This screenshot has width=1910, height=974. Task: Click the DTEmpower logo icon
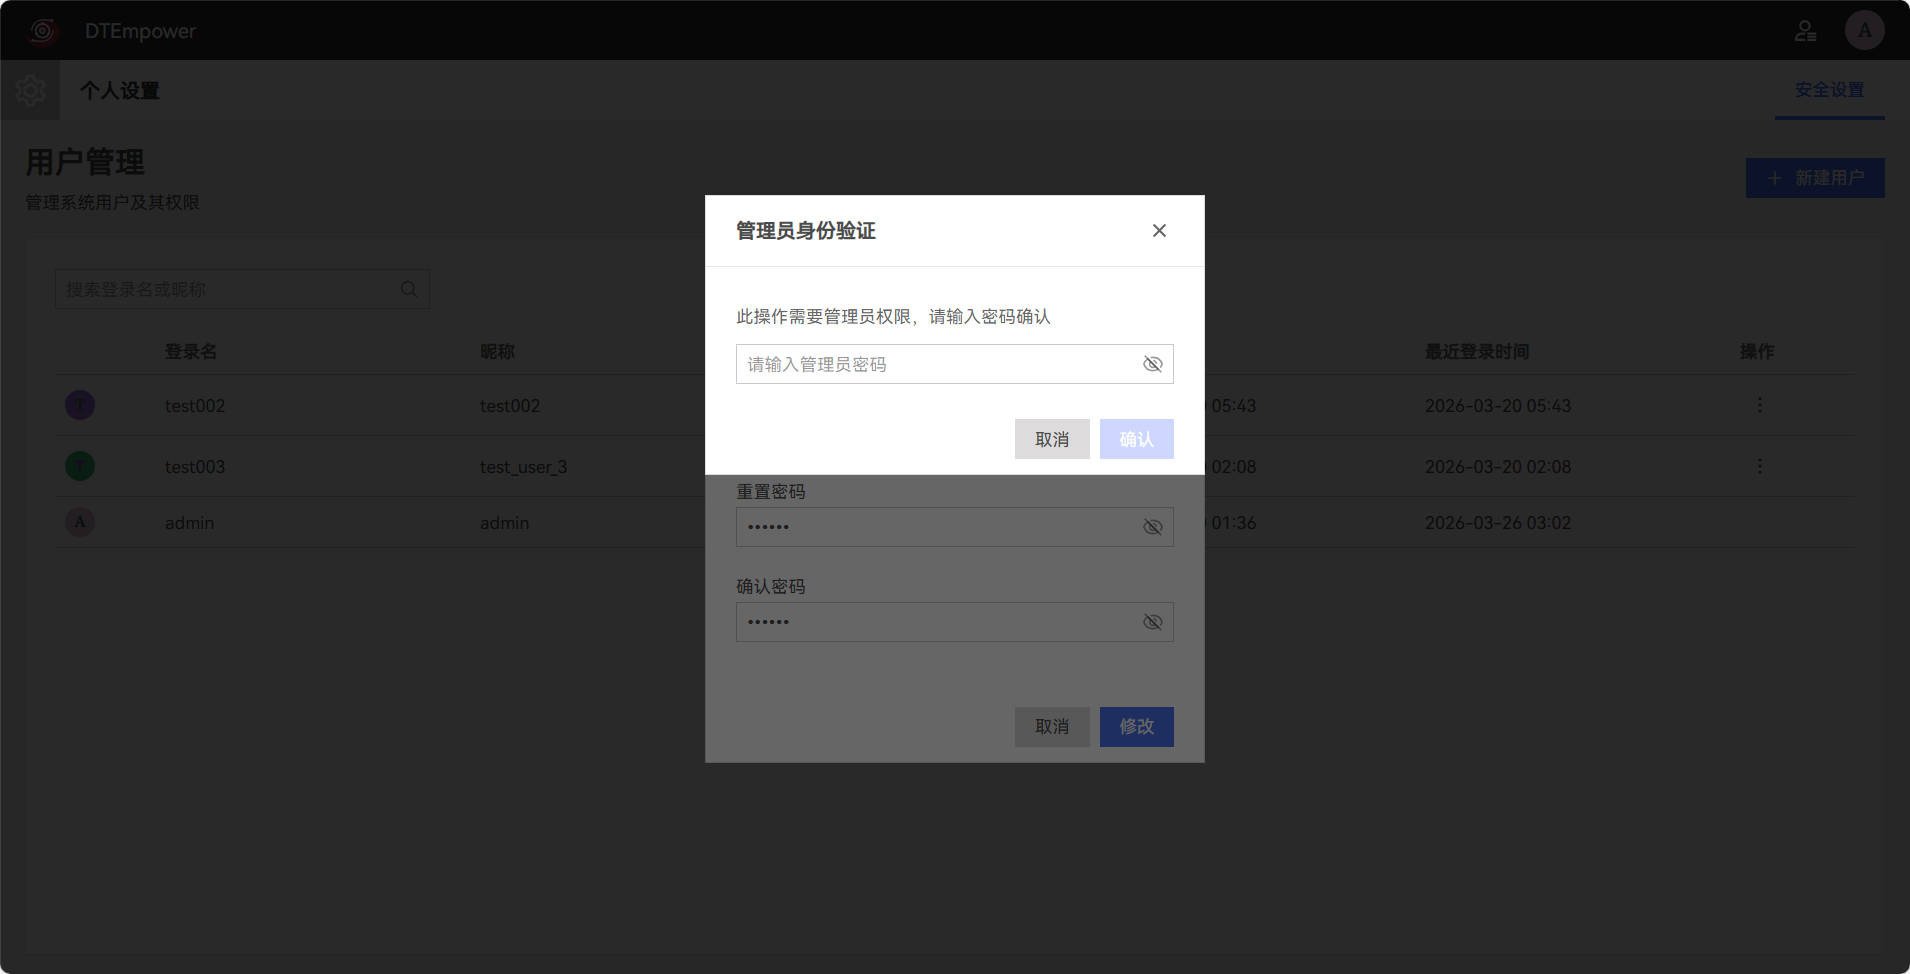(x=42, y=31)
